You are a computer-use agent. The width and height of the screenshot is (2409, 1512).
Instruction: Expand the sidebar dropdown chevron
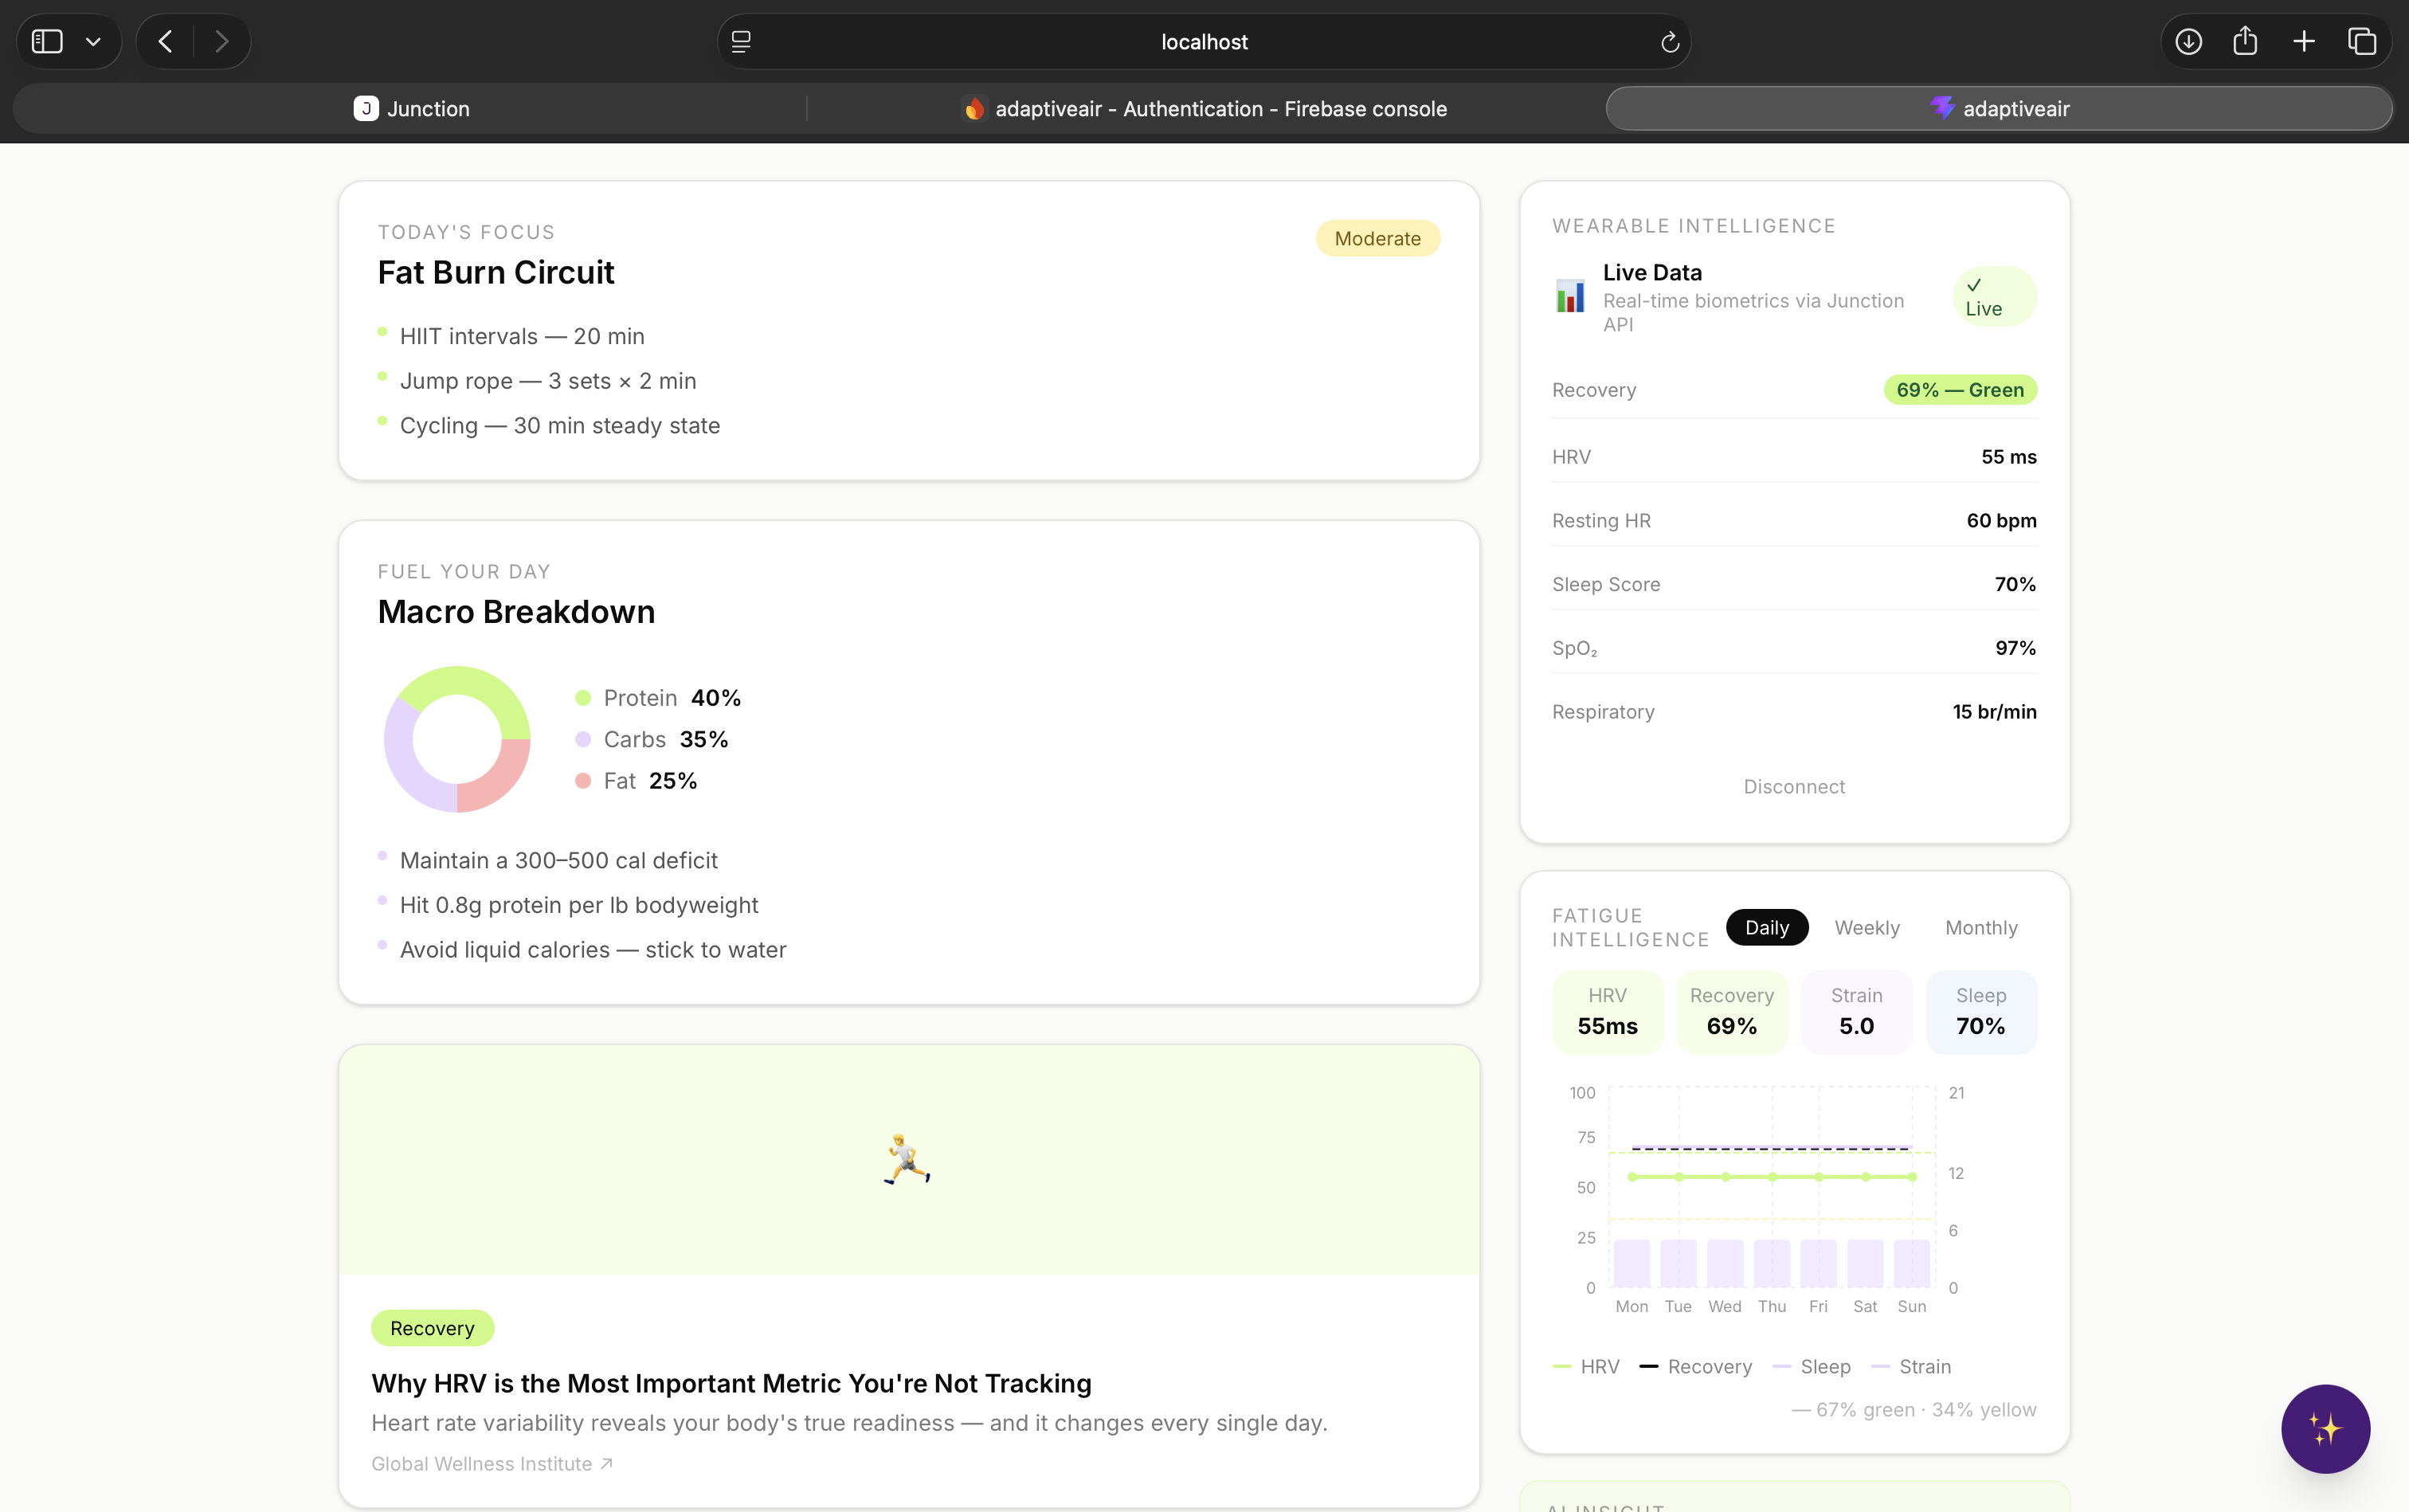click(93, 42)
